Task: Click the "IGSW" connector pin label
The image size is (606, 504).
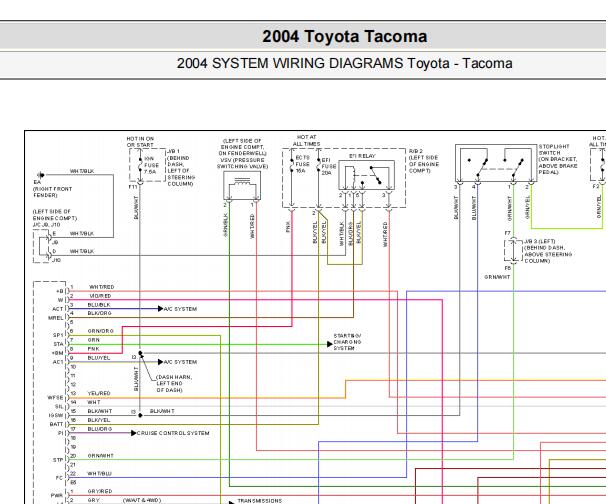Action: point(56,415)
